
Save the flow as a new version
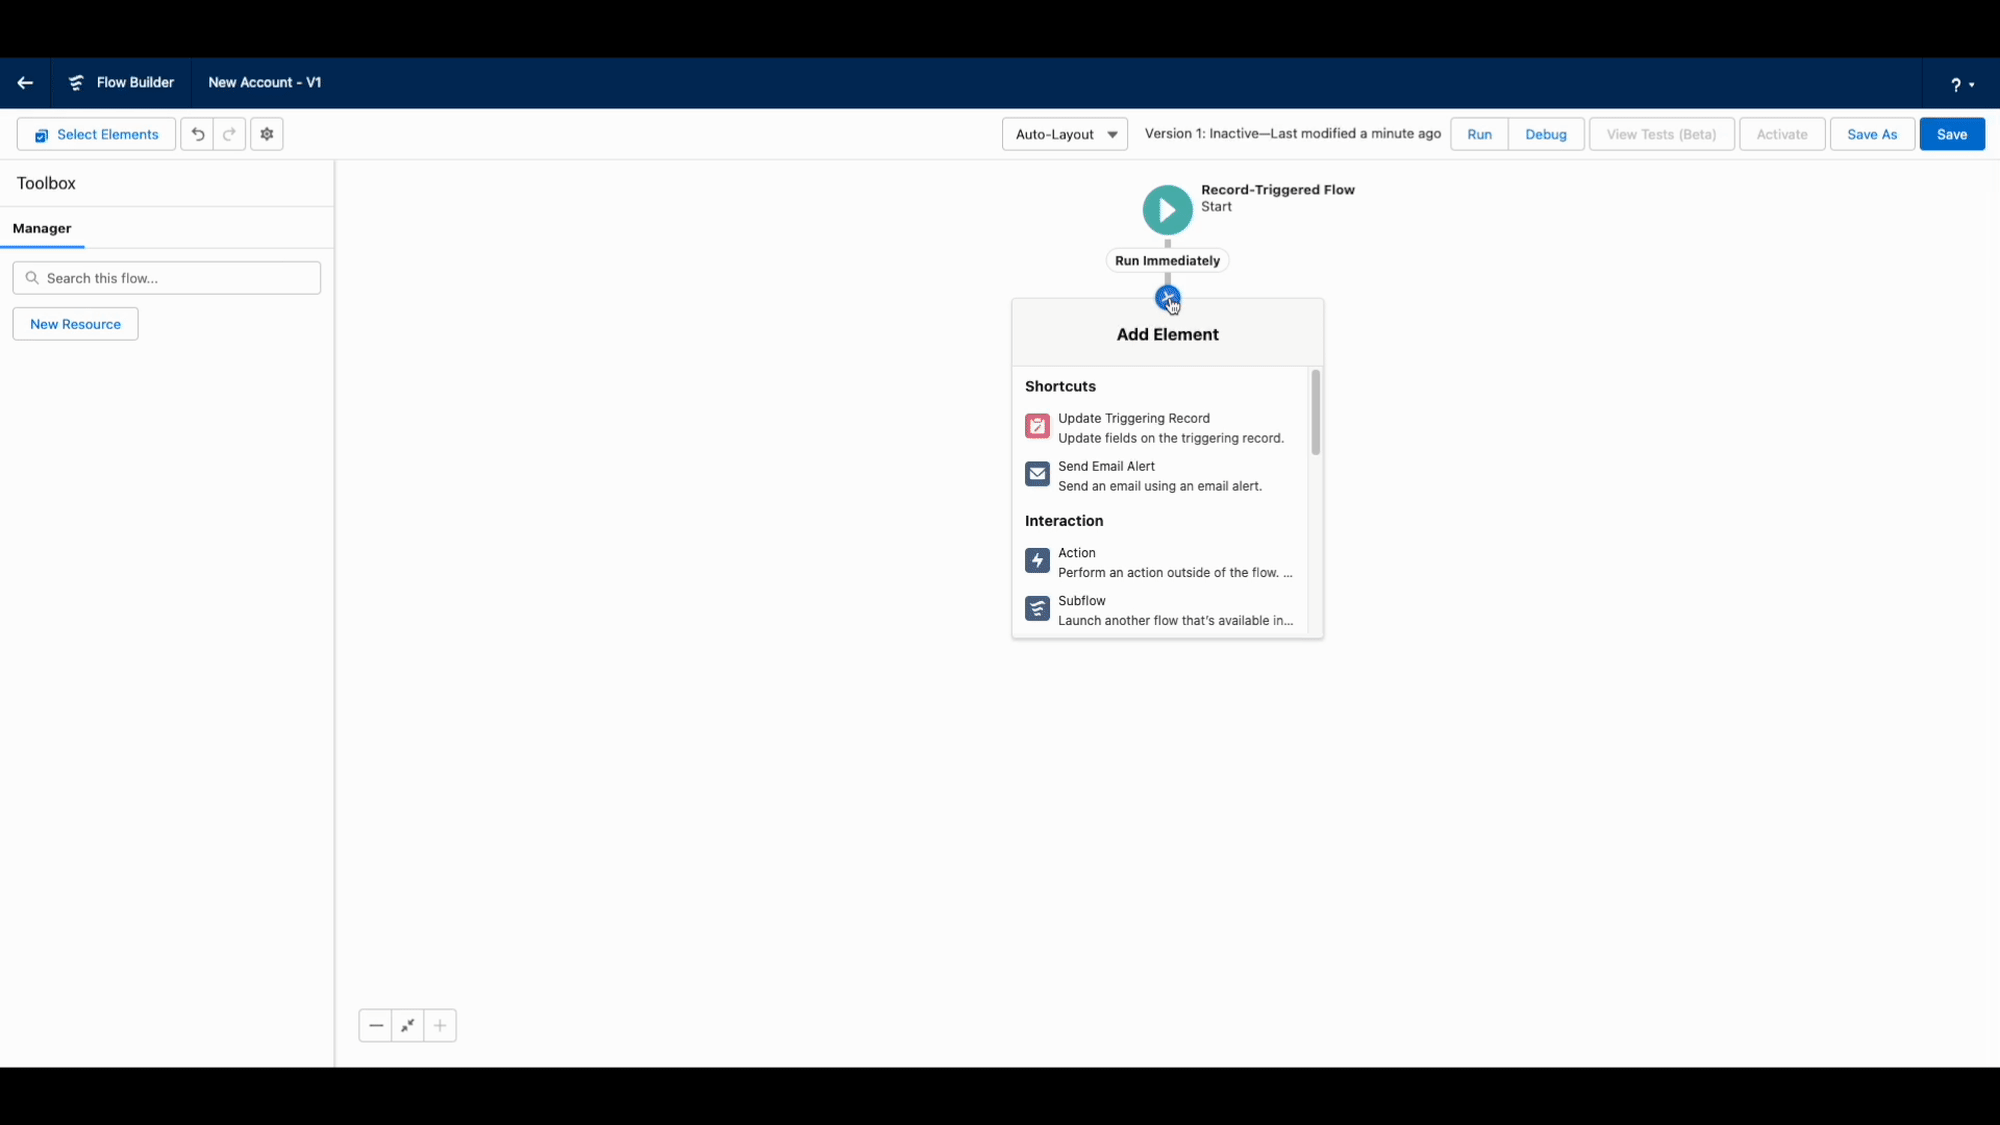(1872, 133)
